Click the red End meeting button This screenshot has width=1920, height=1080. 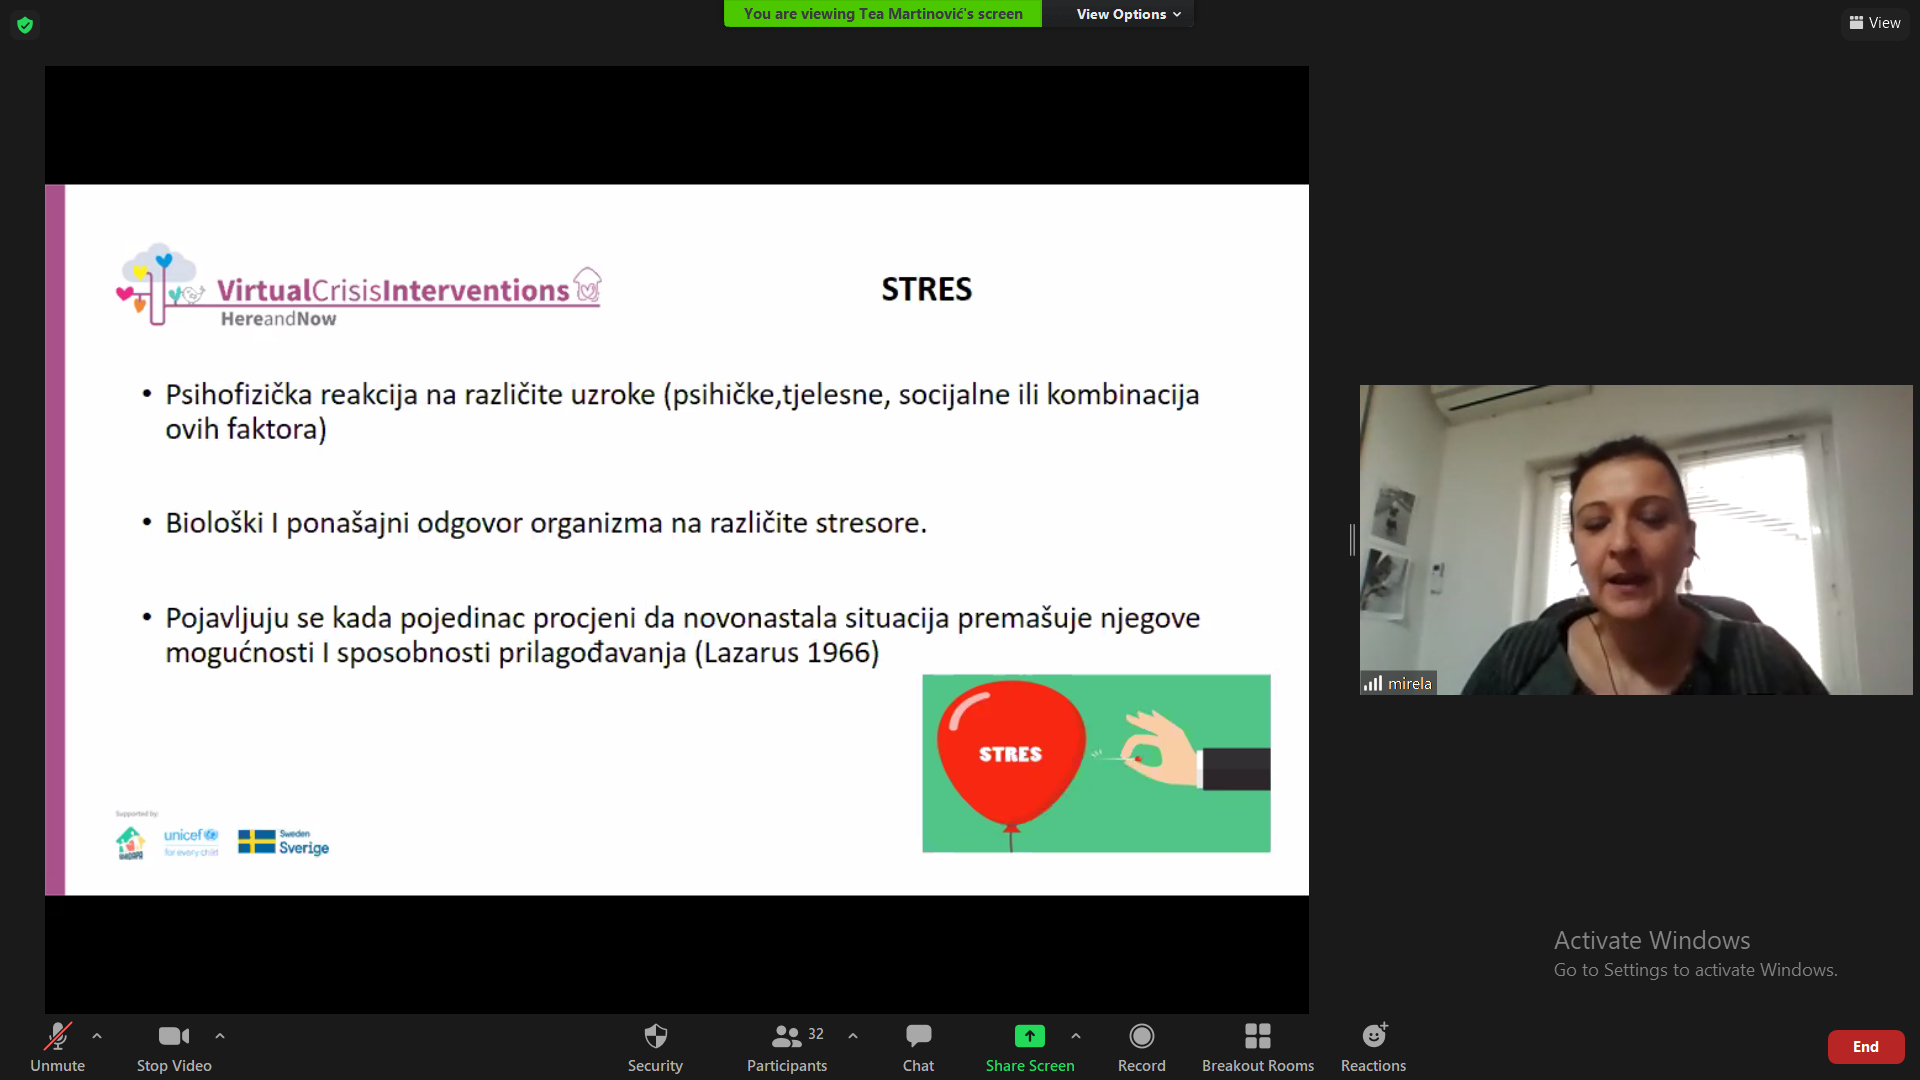1865,1047
